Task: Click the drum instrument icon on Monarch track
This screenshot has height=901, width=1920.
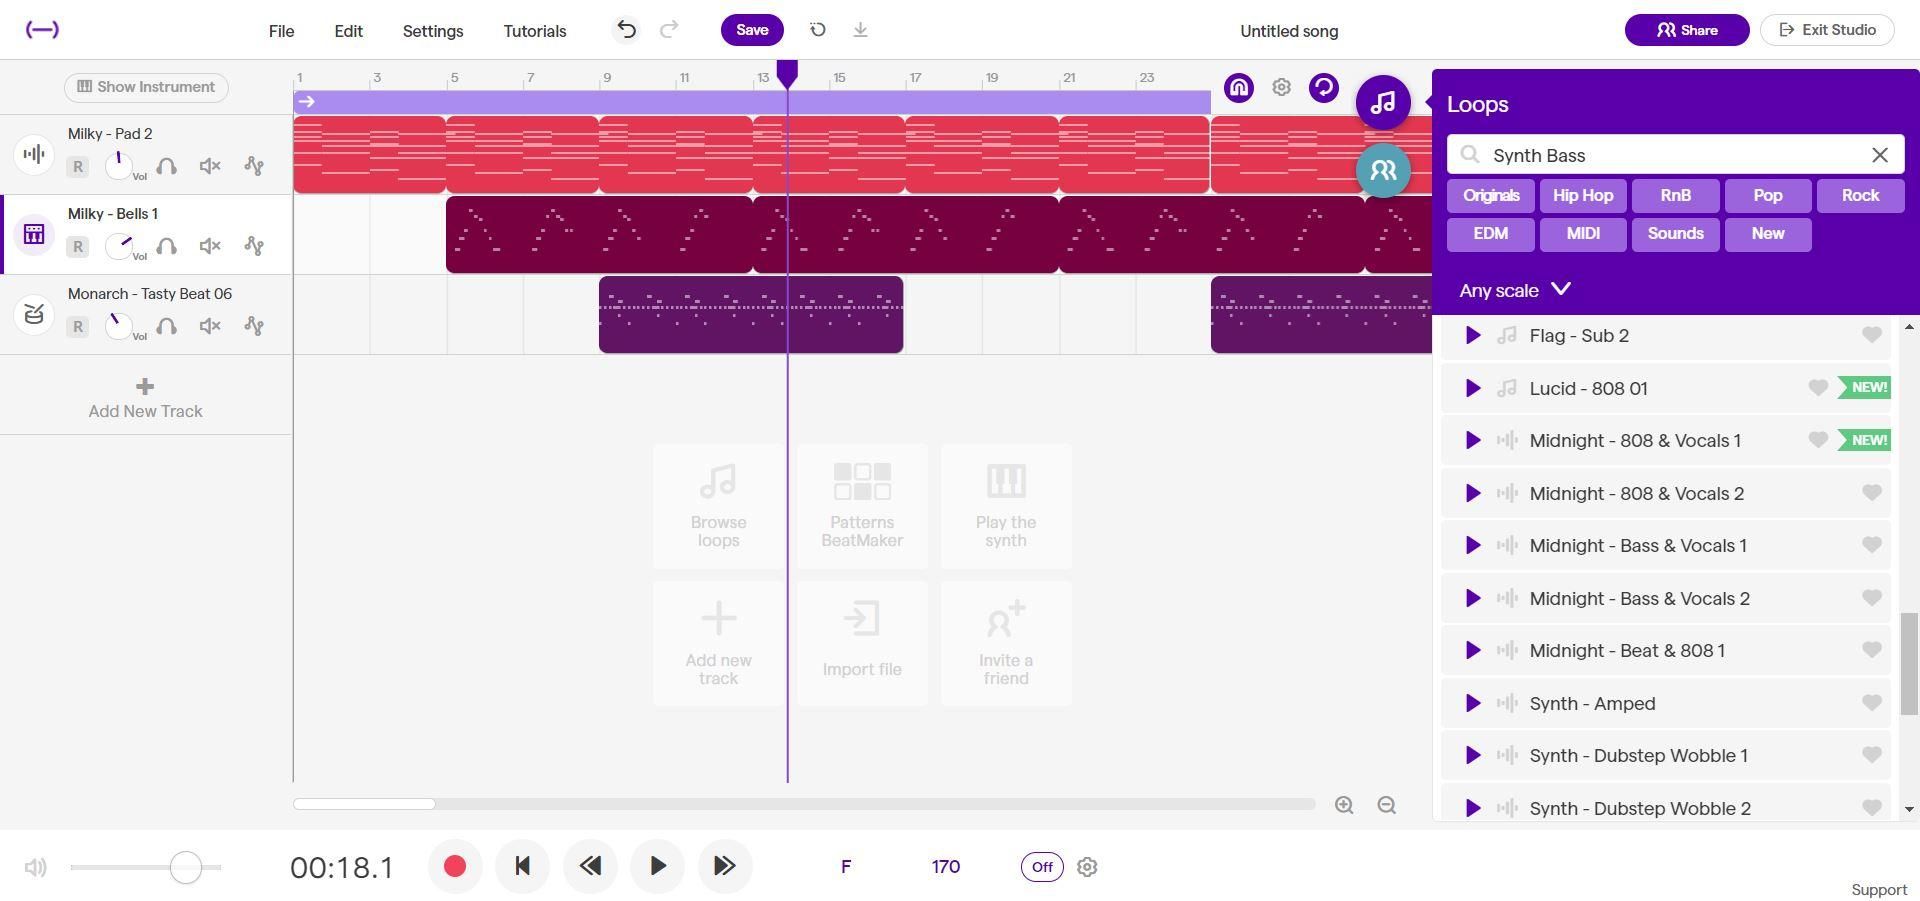Action: tap(33, 314)
